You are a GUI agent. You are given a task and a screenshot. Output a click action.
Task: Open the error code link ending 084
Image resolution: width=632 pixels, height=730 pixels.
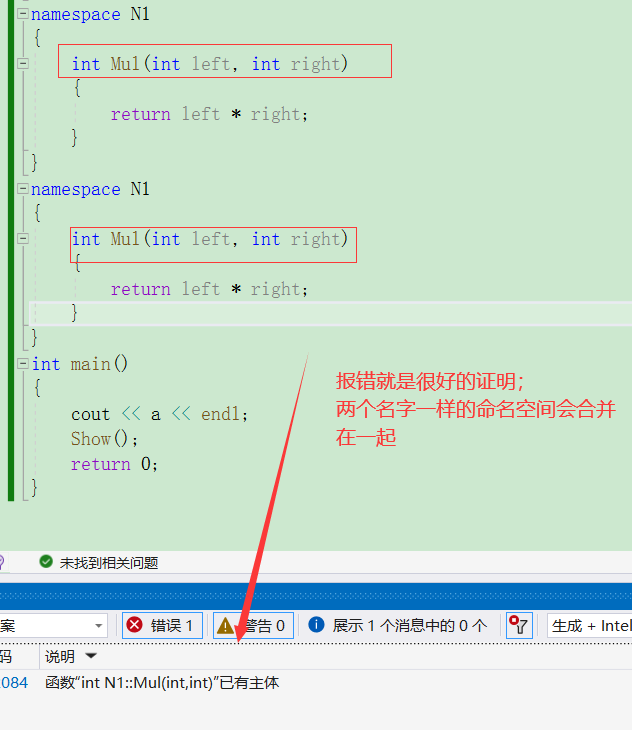14,683
